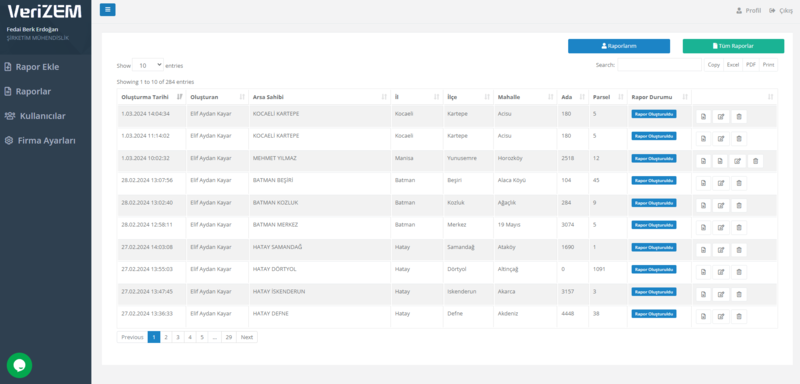View document of BATMAN KOZLUK report

pyautogui.click(x=703, y=206)
